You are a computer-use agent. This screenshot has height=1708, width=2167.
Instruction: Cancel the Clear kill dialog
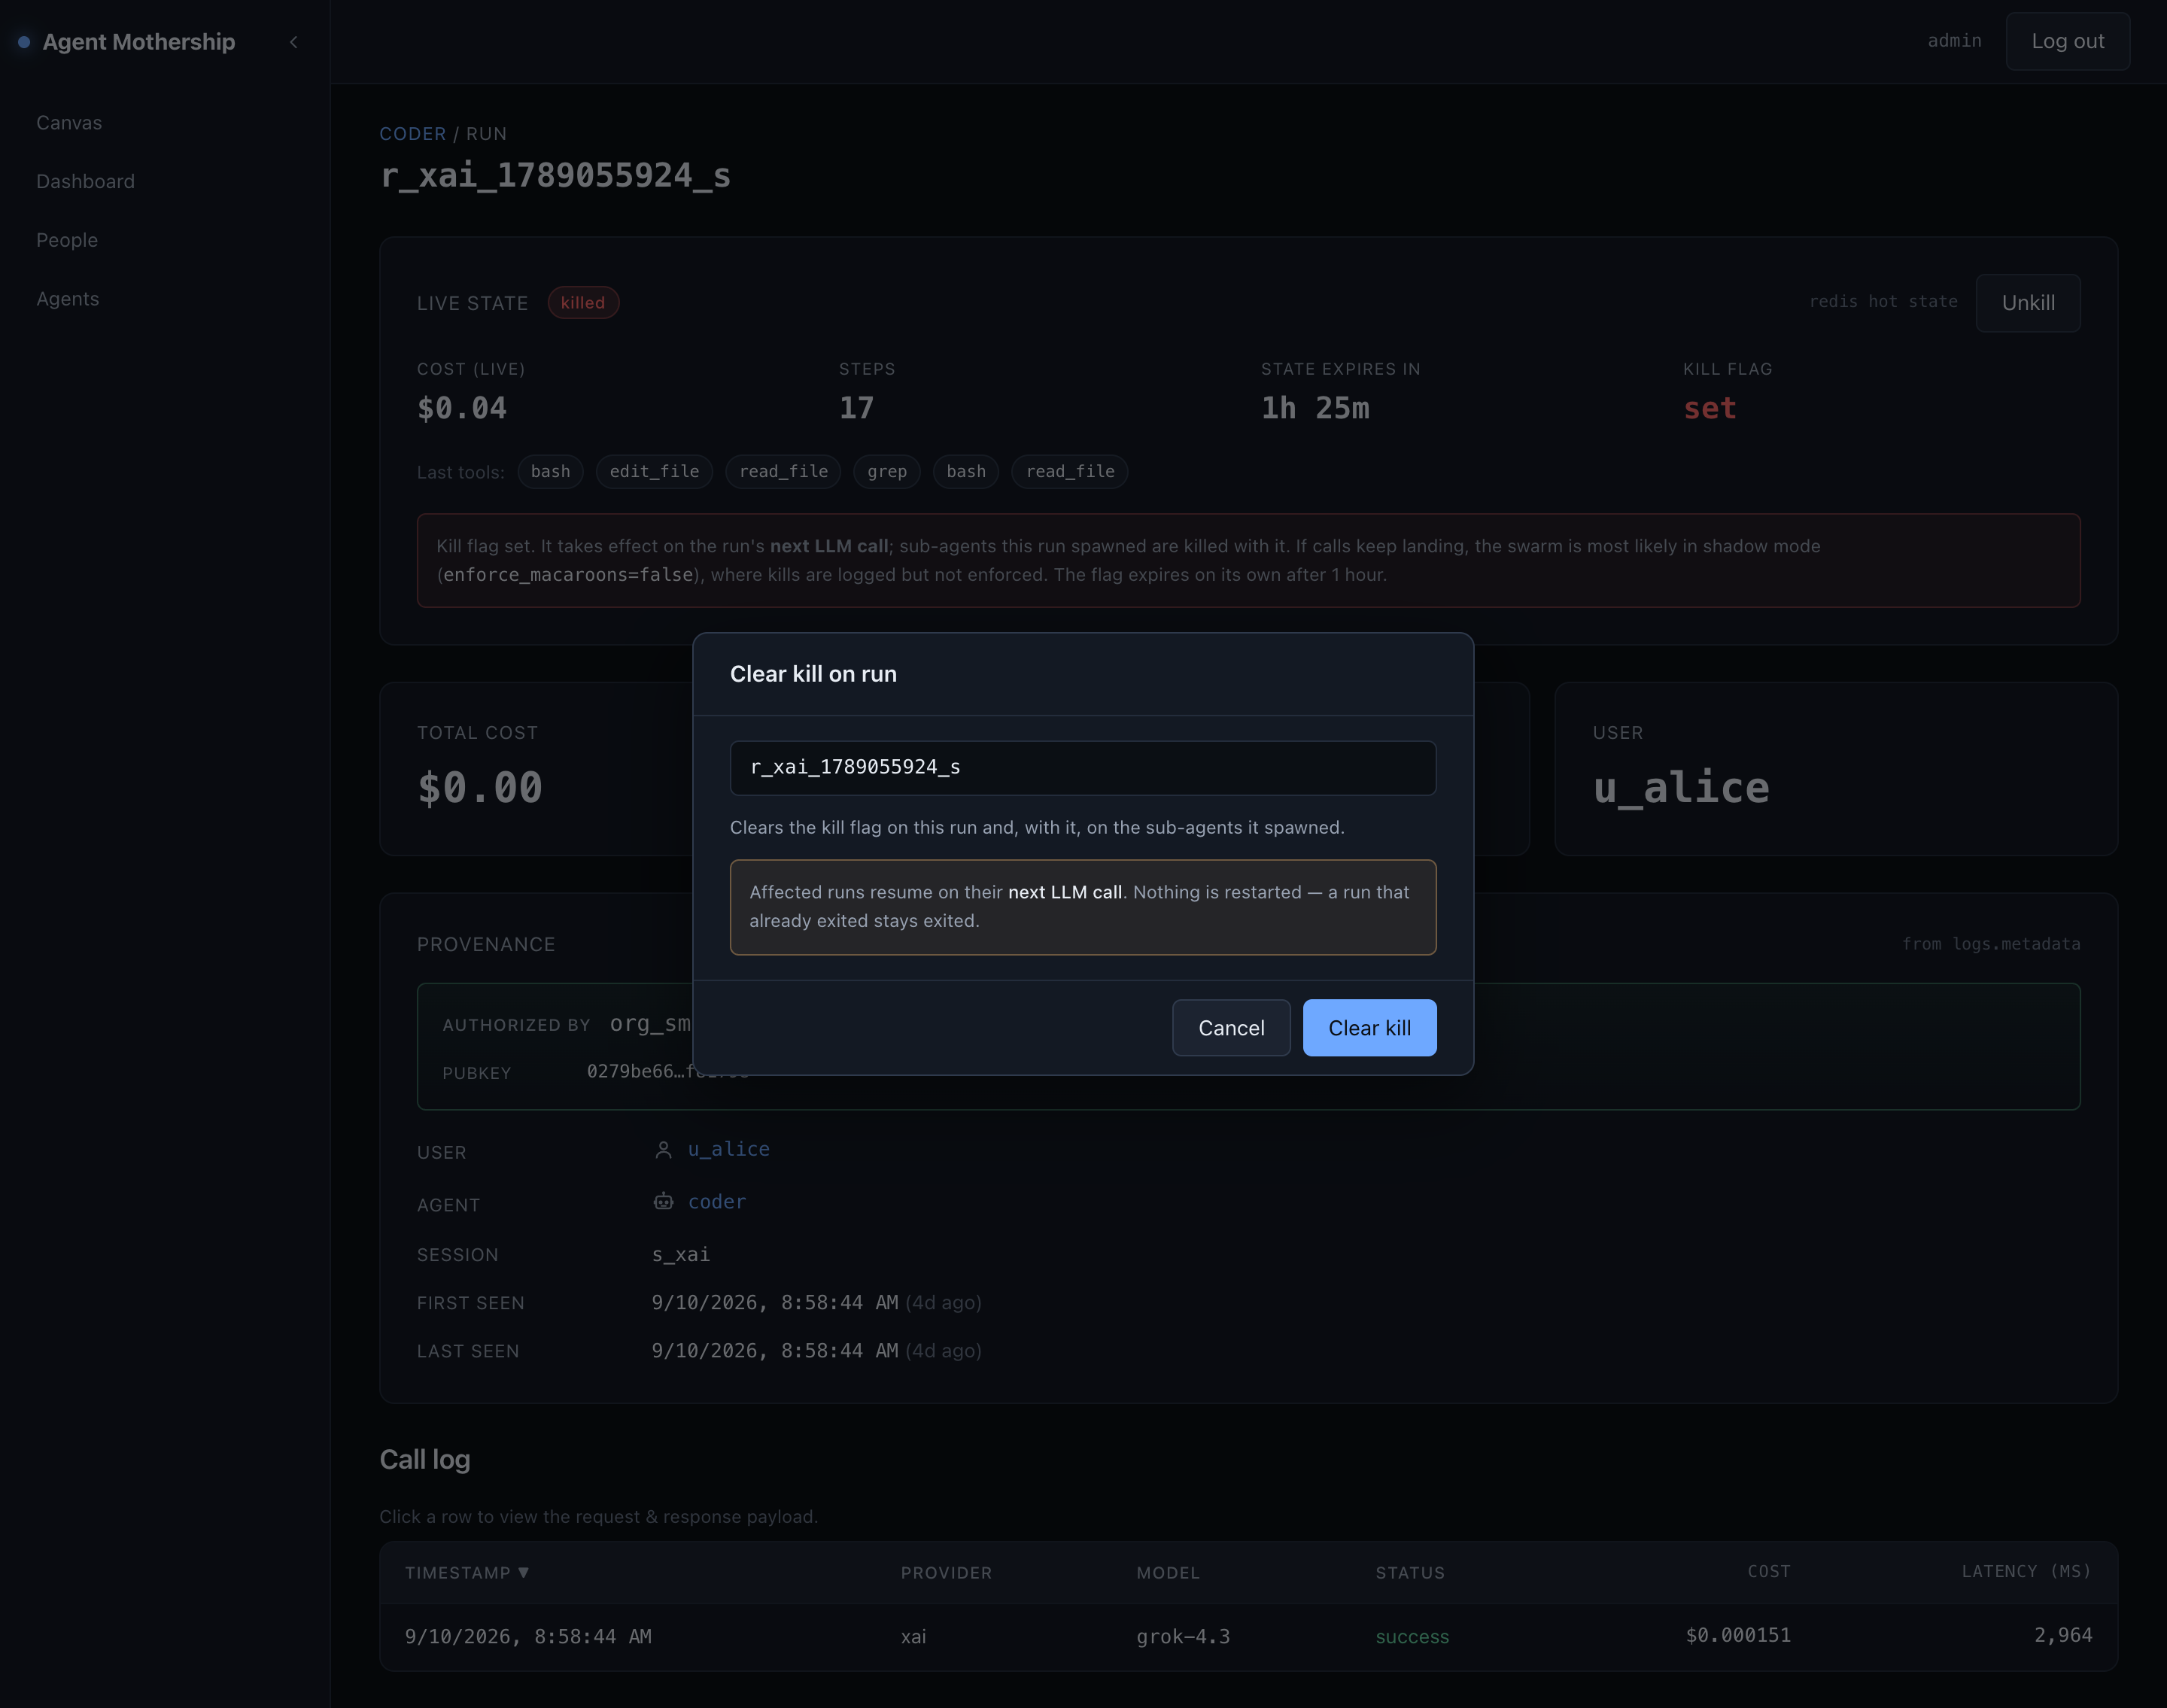click(1231, 1028)
